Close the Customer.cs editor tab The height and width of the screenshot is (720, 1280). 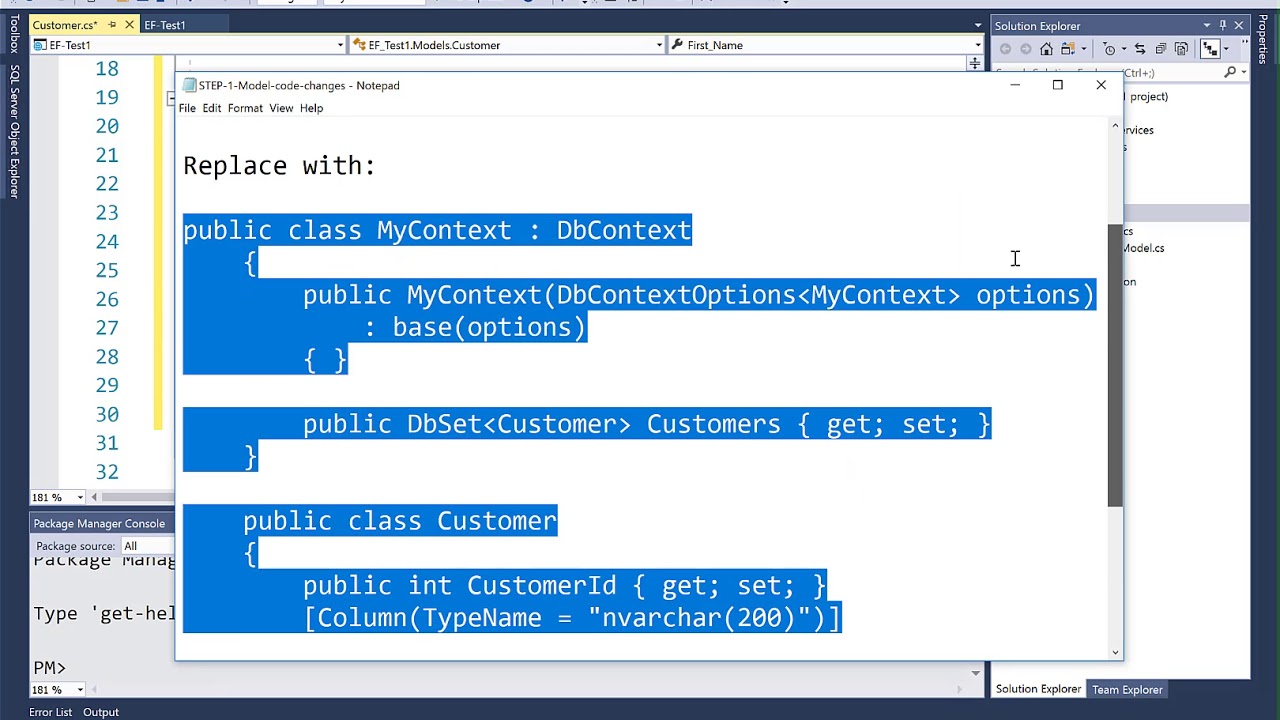point(129,25)
